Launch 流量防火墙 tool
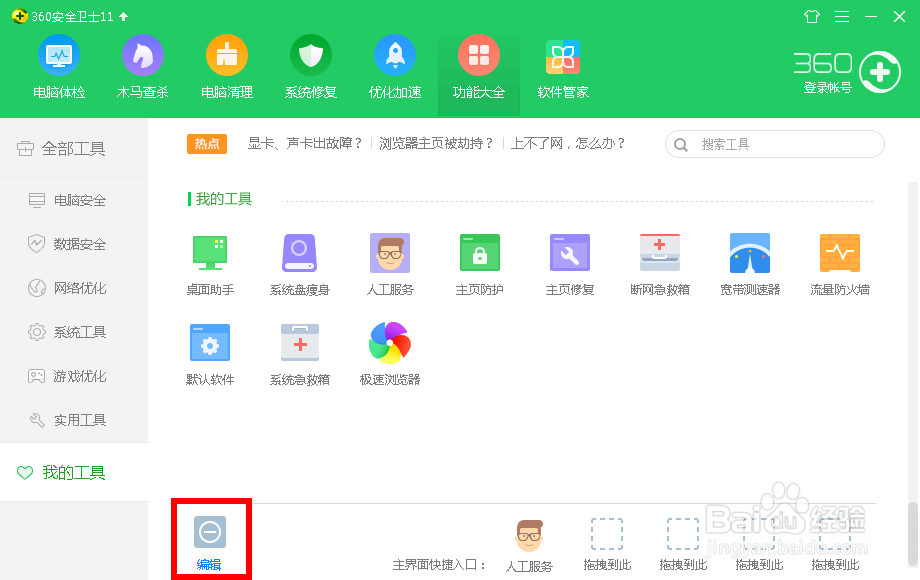The image size is (920, 580). pyautogui.click(x=840, y=264)
